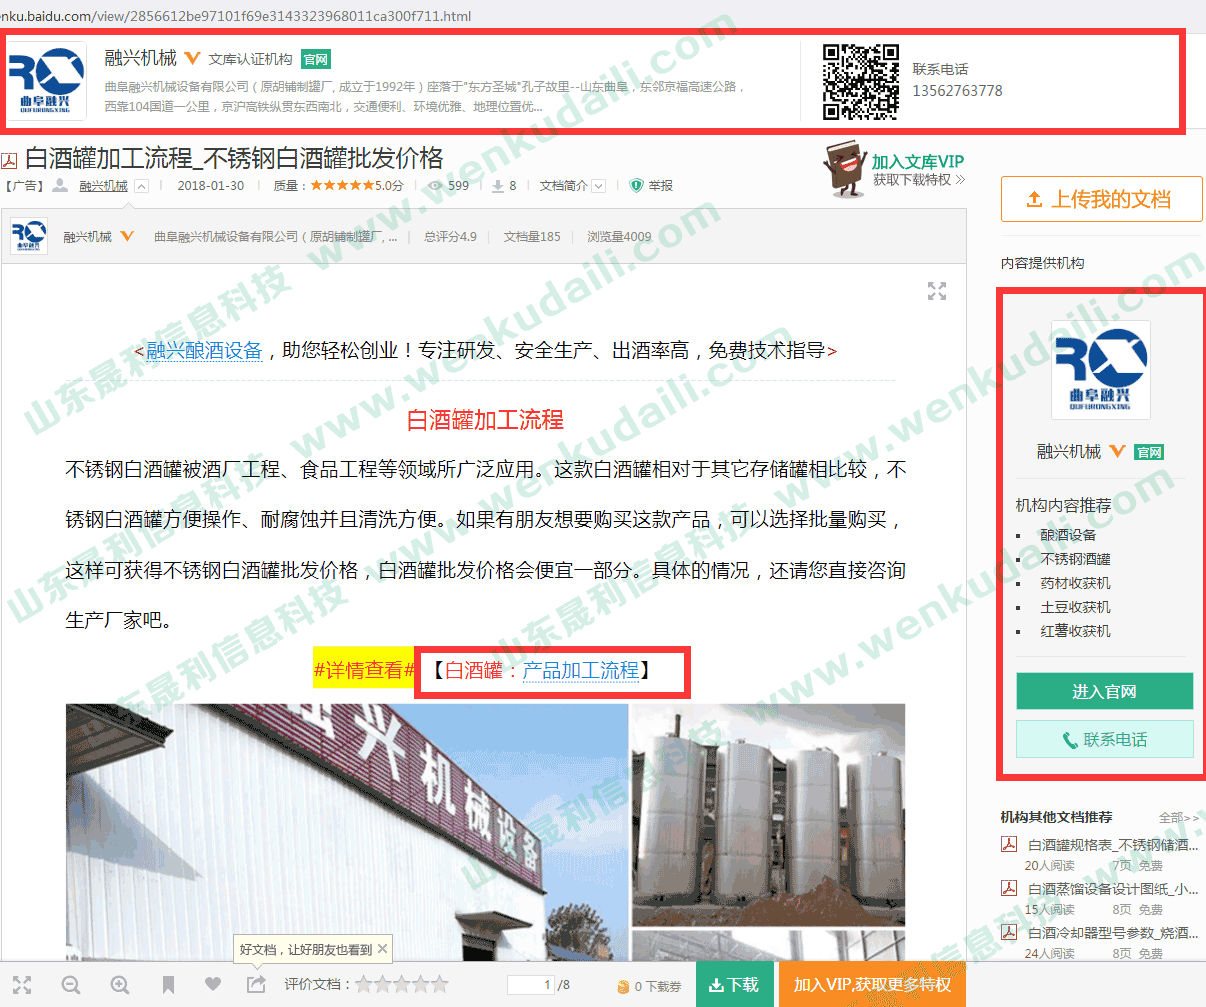Open 红薯收获机 recommended link

click(1075, 631)
